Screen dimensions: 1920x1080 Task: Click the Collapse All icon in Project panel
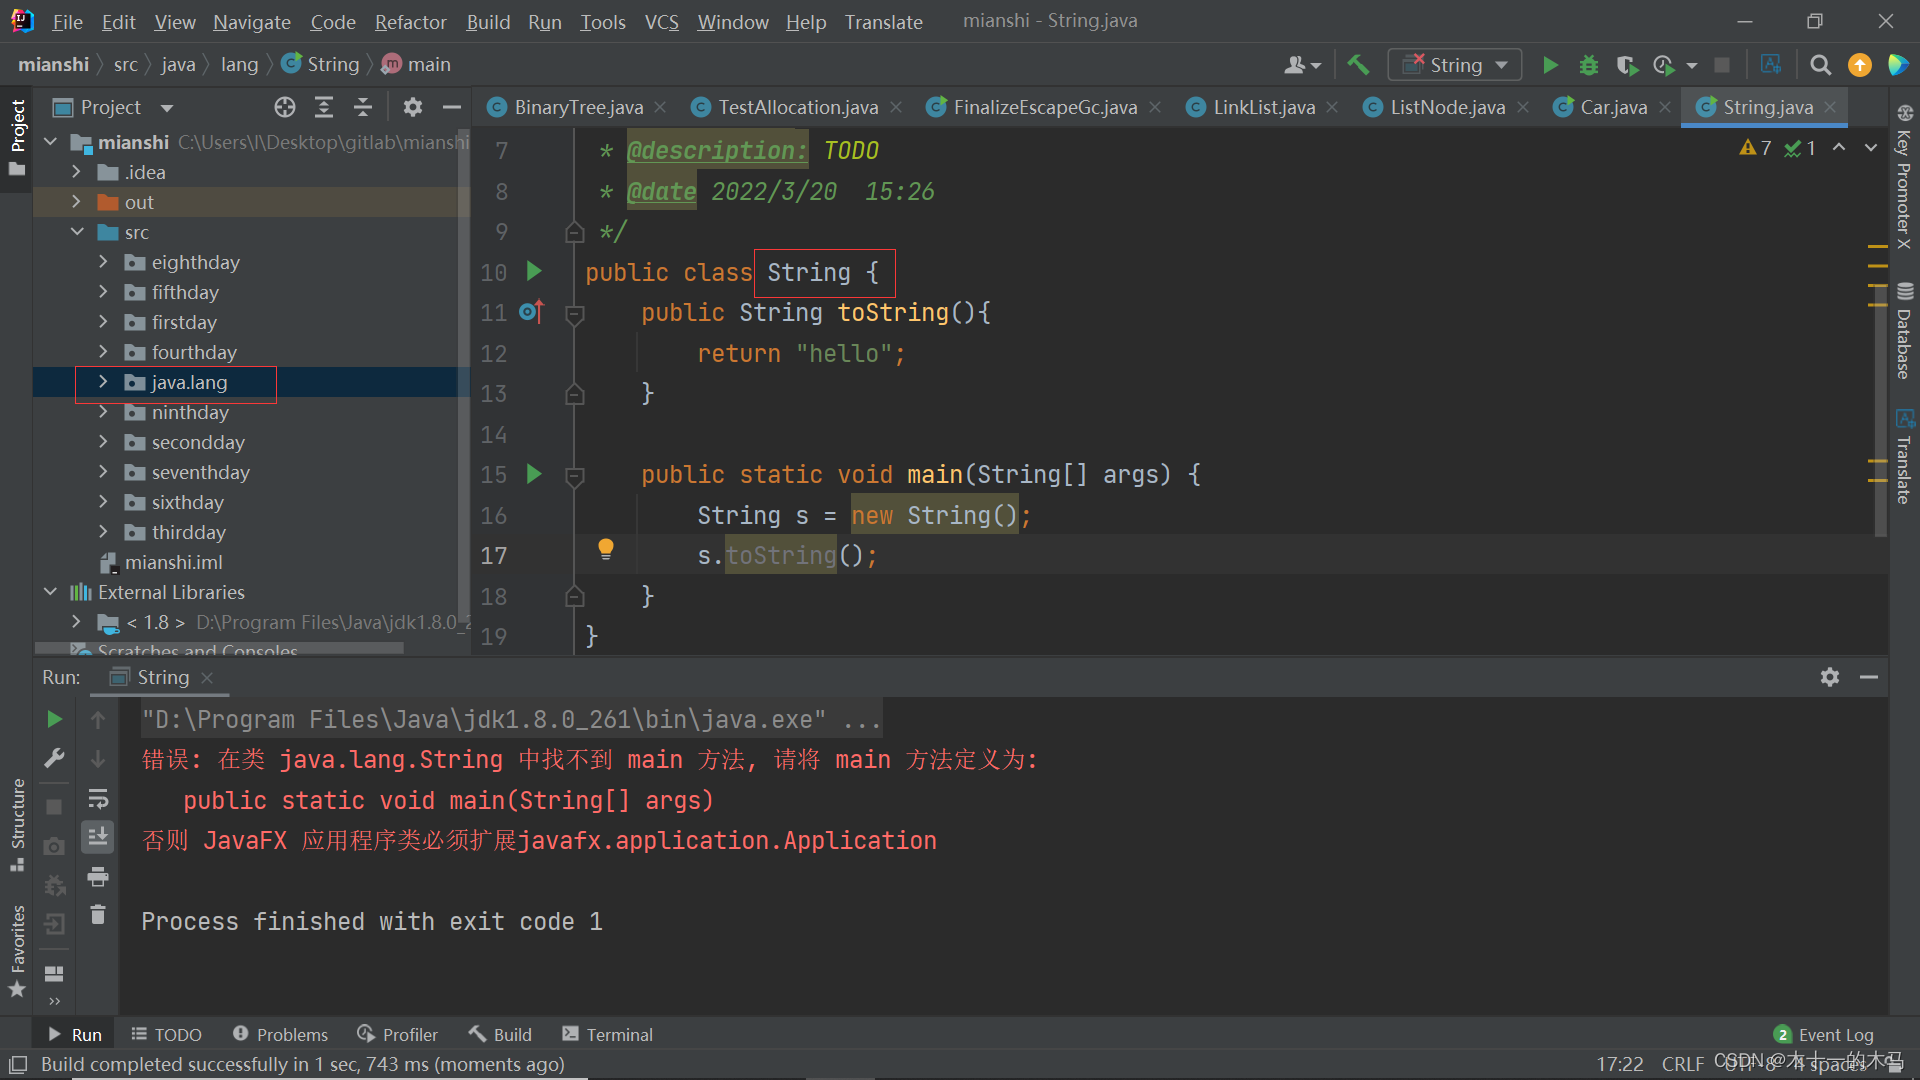click(x=363, y=107)
